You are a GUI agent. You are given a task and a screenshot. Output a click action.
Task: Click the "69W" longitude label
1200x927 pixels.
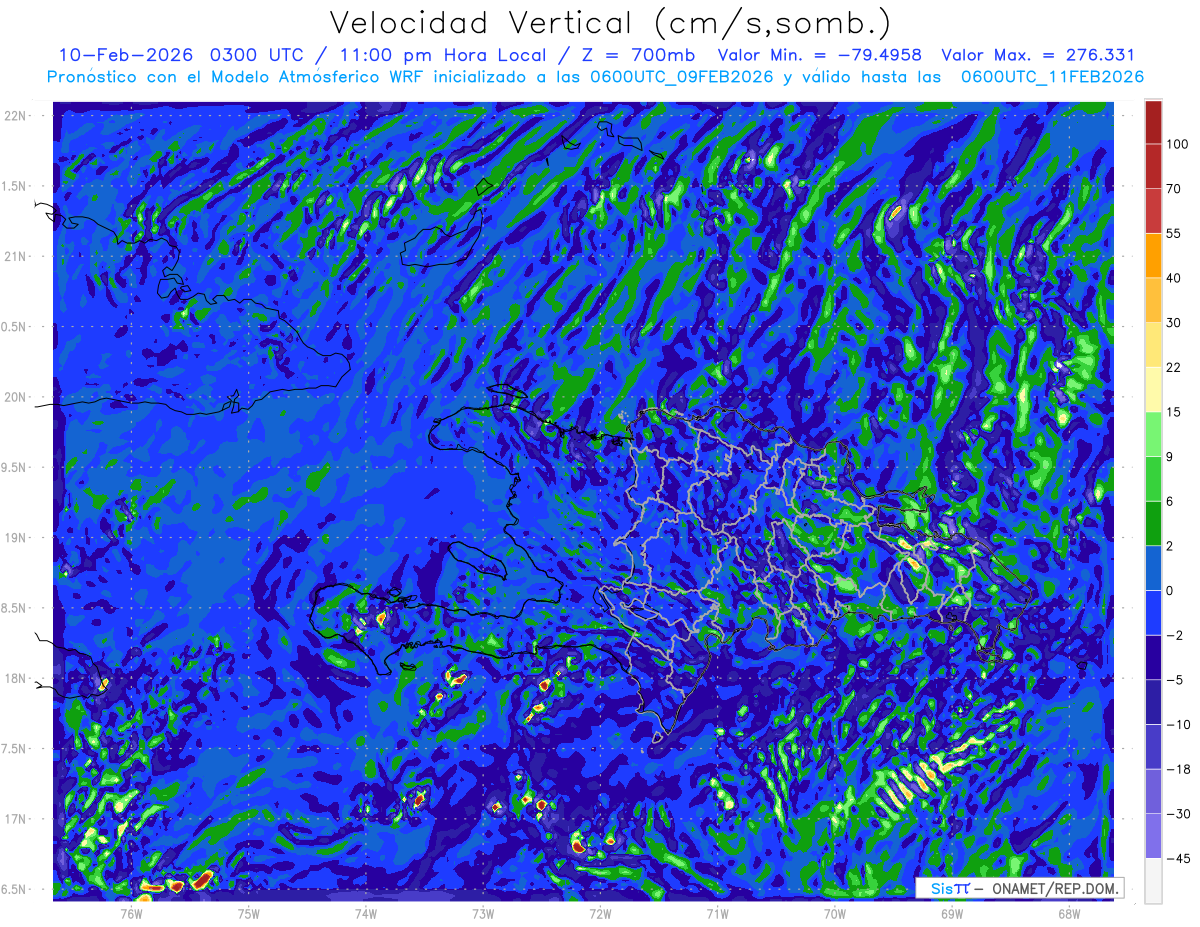click(x=951, y=913)
